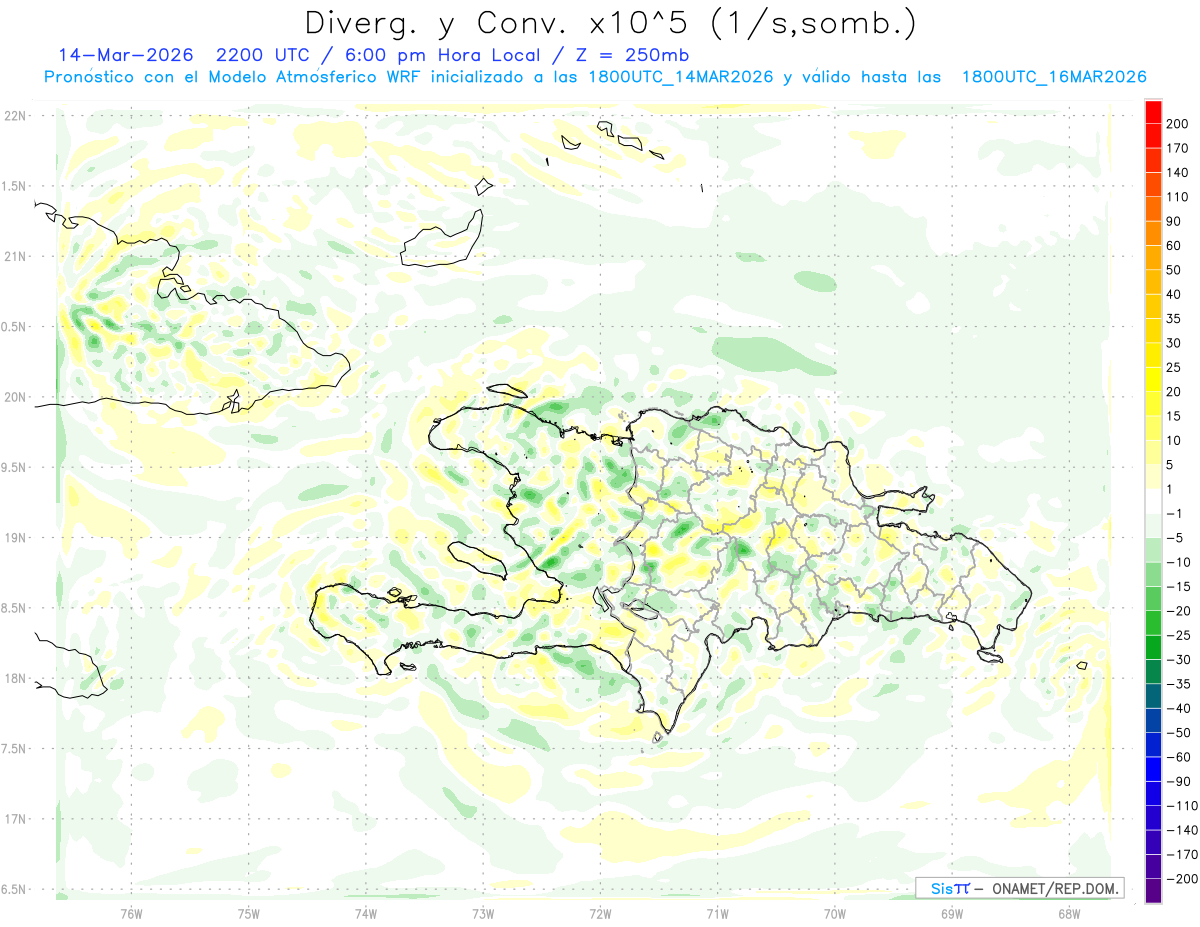The image size is (1200, 927).
Task: Click the '1800UTC_16MAR2026' valid-until time
Action: [1053, 77]
